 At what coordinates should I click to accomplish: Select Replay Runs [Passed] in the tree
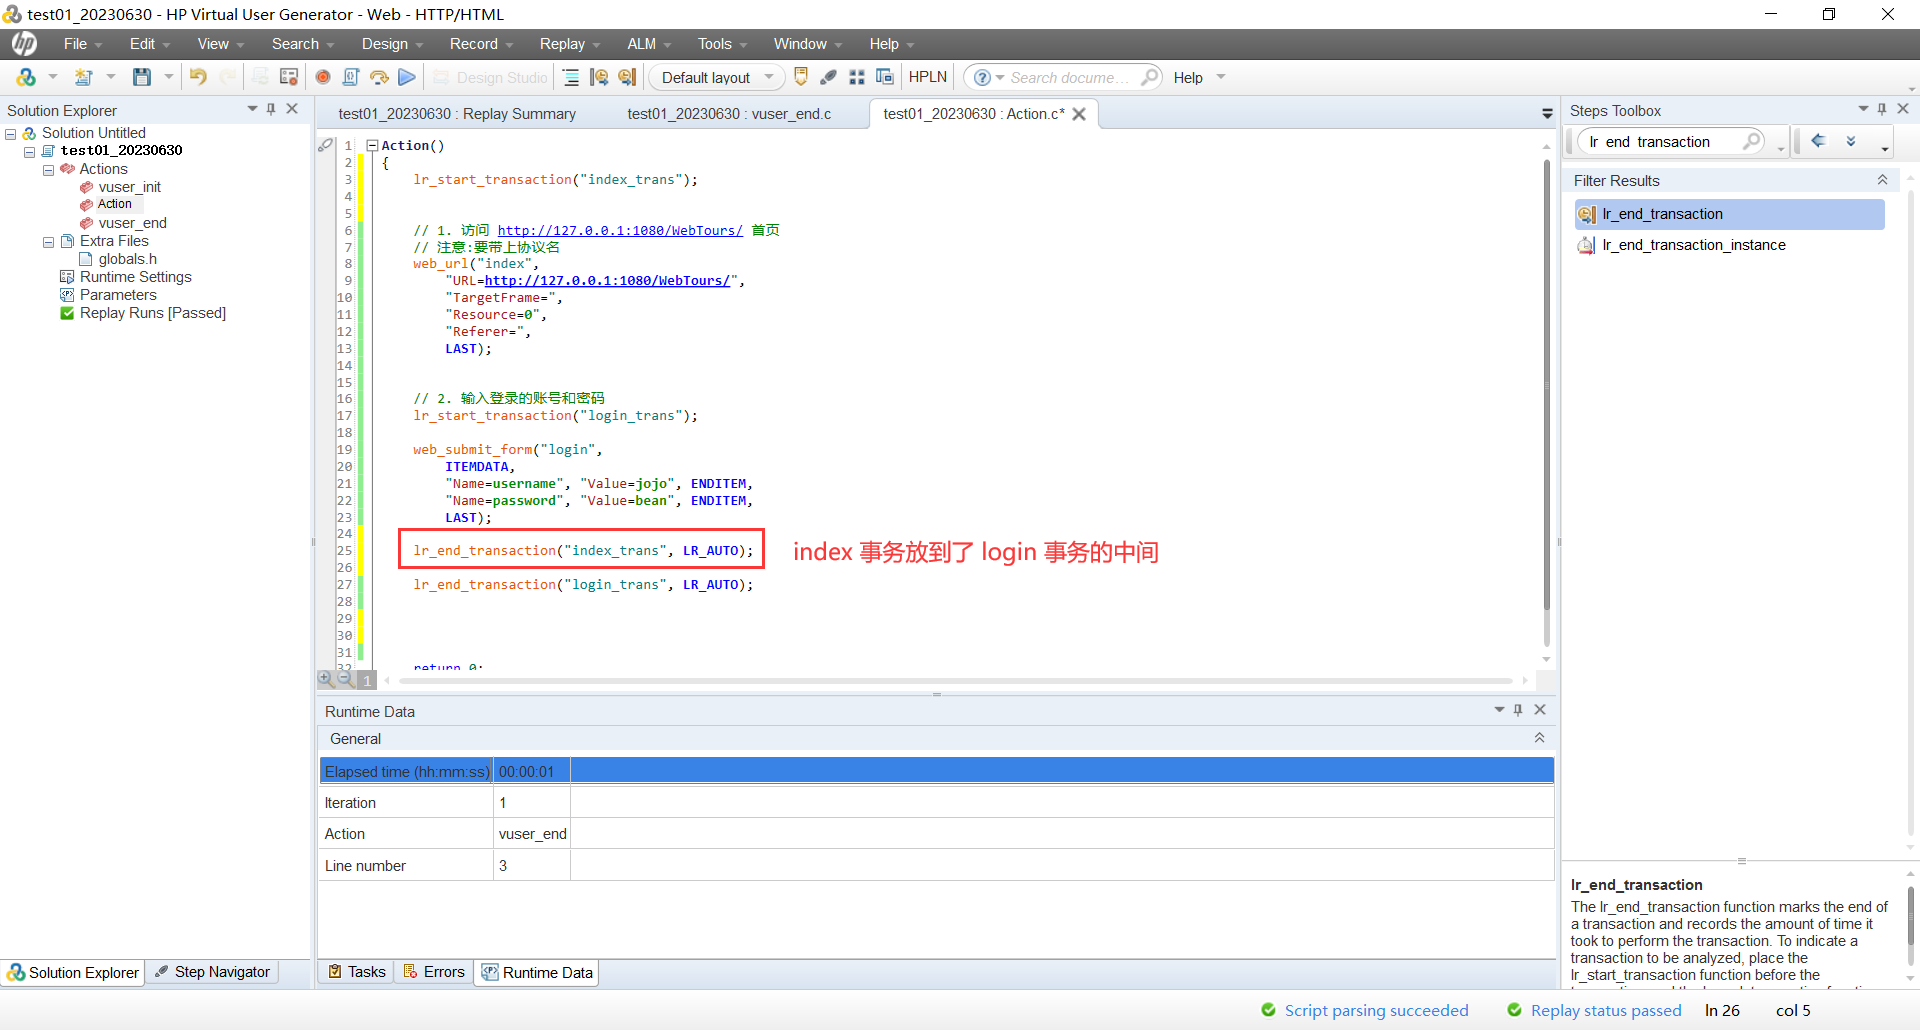(152, 313)
